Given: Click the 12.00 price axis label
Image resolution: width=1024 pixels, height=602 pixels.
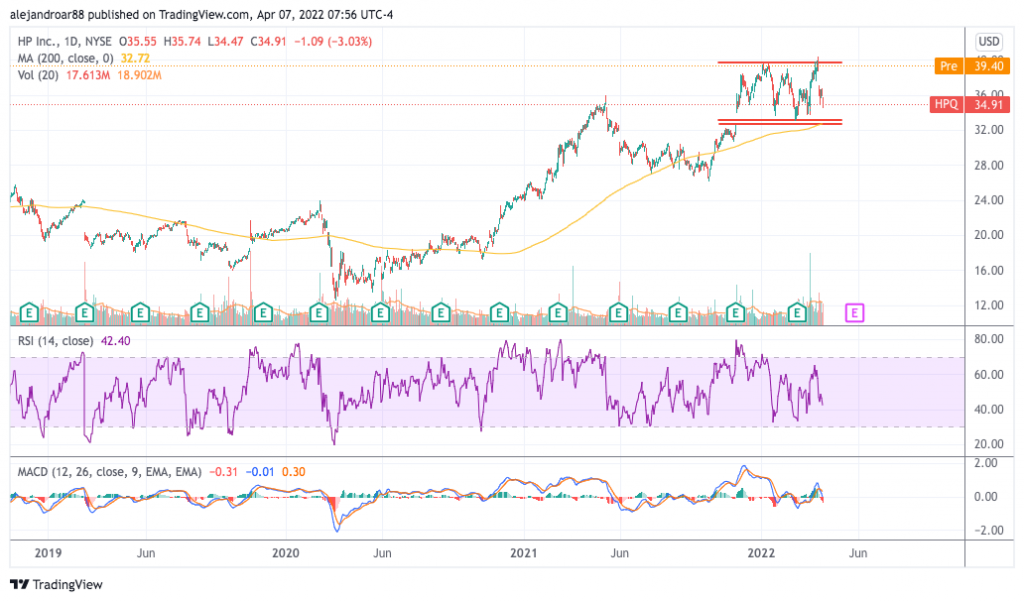Looking at the screenshot, I should [x=989, y=305].
